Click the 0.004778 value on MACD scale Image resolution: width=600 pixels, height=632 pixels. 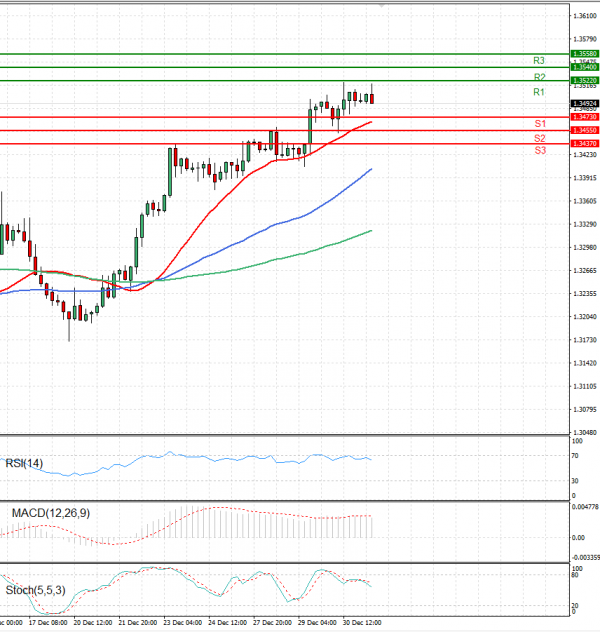coord(585,507)
